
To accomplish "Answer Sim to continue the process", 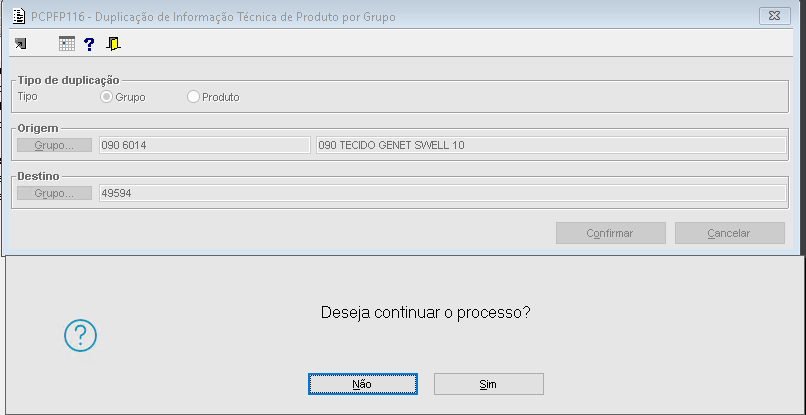I will [x=488, y=384].
